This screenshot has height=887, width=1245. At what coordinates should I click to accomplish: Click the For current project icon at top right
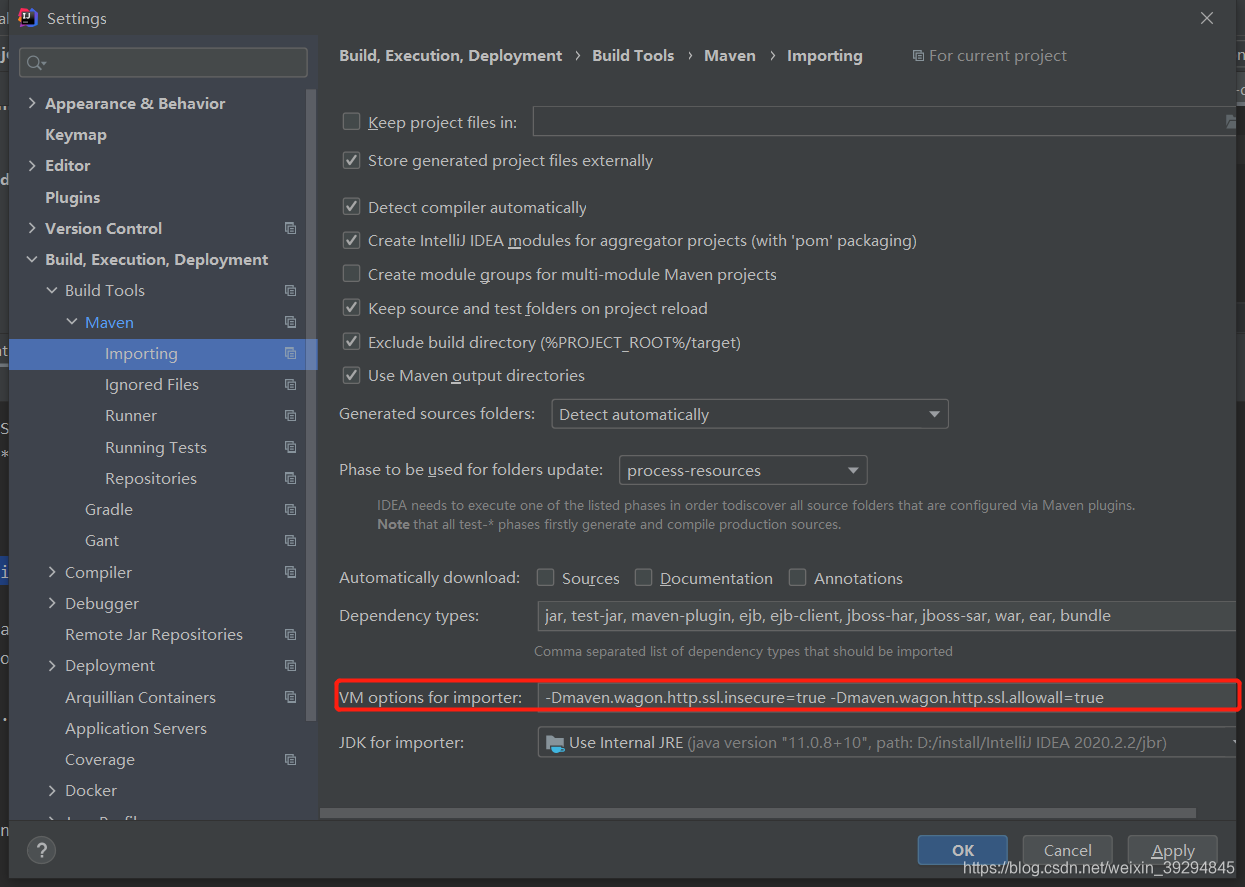918,55
